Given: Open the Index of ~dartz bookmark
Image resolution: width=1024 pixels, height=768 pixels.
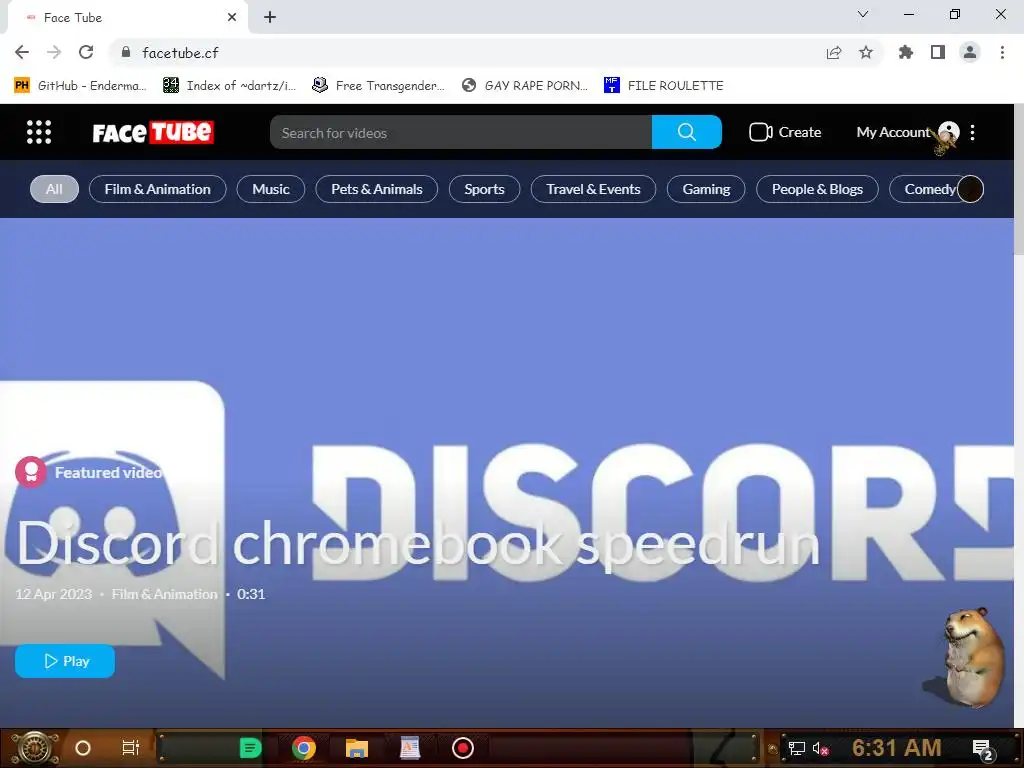Looking at the screenshot, I should tap(229, 86).
